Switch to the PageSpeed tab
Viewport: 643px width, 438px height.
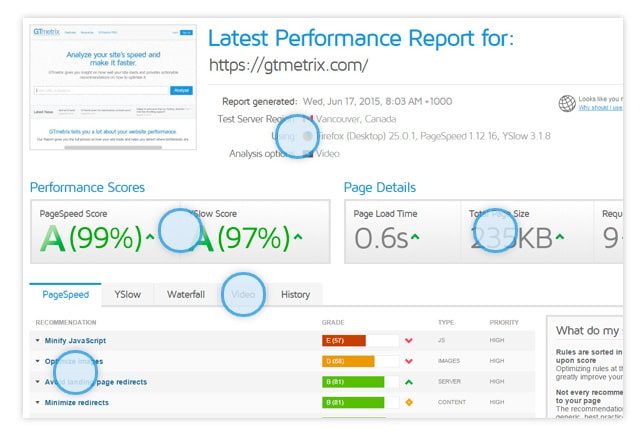tap(66, 294)
